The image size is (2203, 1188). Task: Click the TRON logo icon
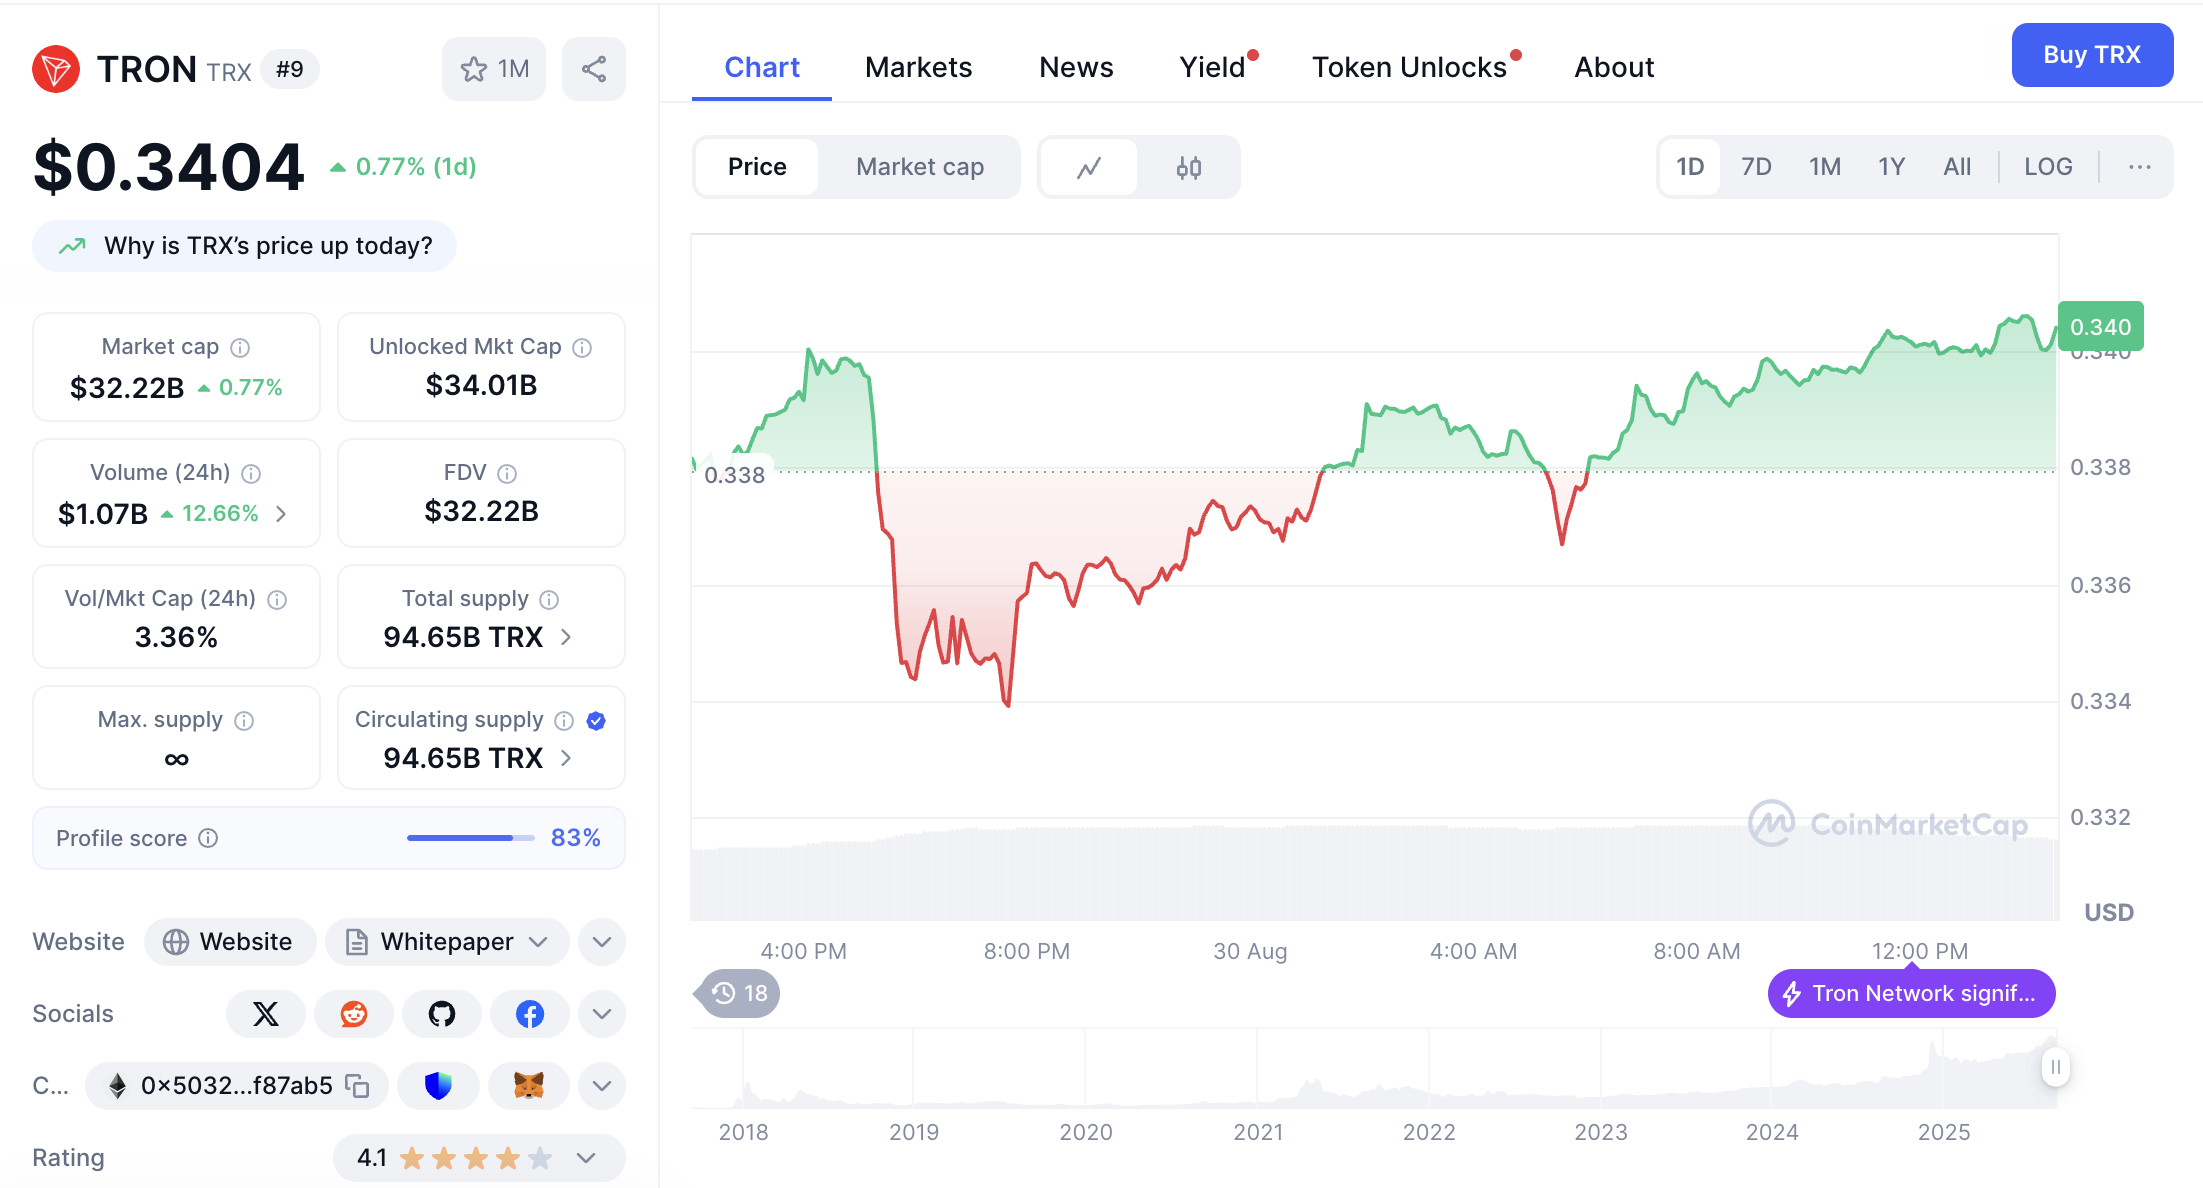(56, 69)
